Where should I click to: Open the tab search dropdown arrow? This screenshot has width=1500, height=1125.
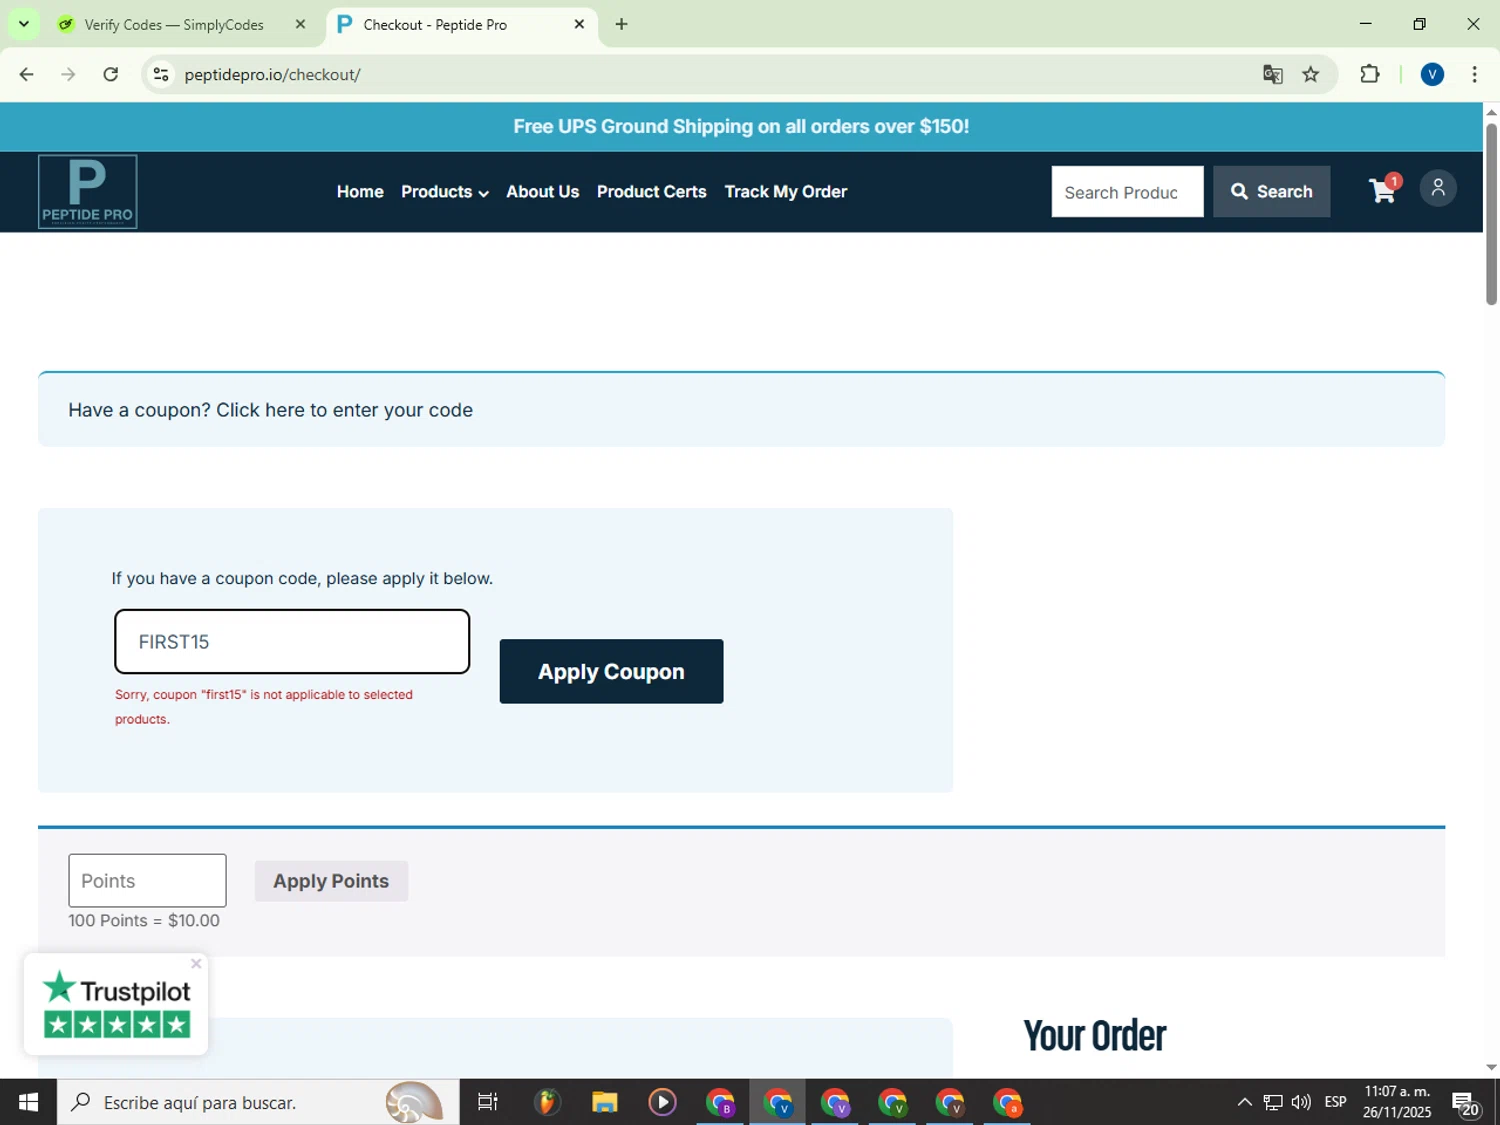[24, 24]
